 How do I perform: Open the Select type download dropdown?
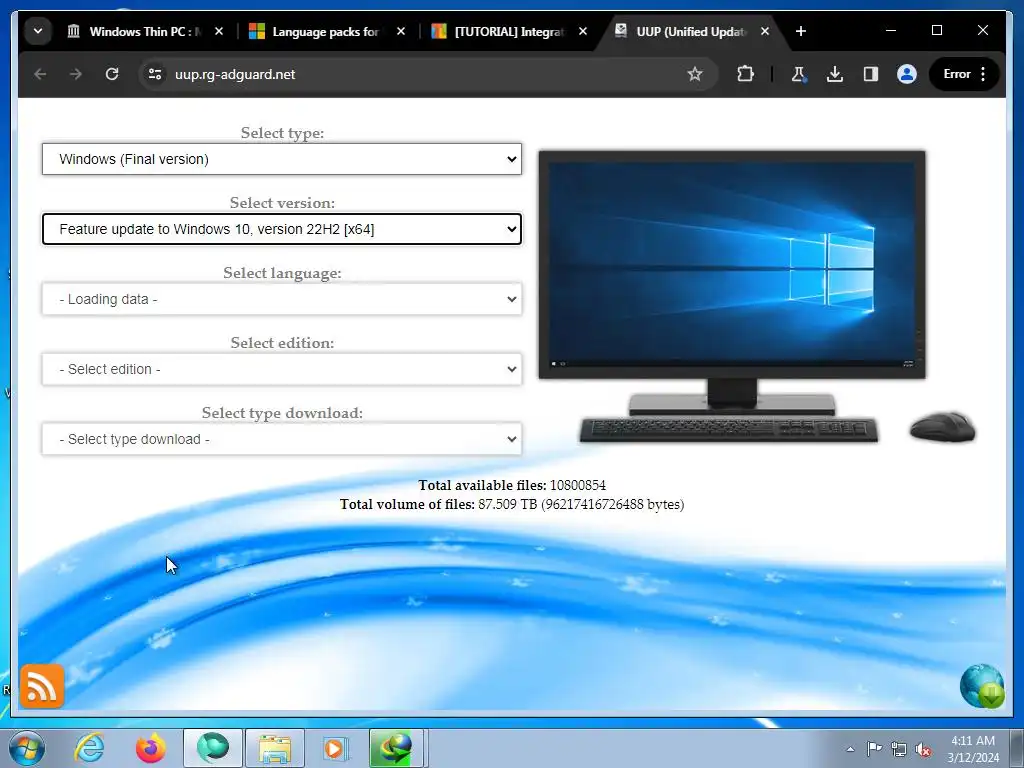[x=281, y=439]
